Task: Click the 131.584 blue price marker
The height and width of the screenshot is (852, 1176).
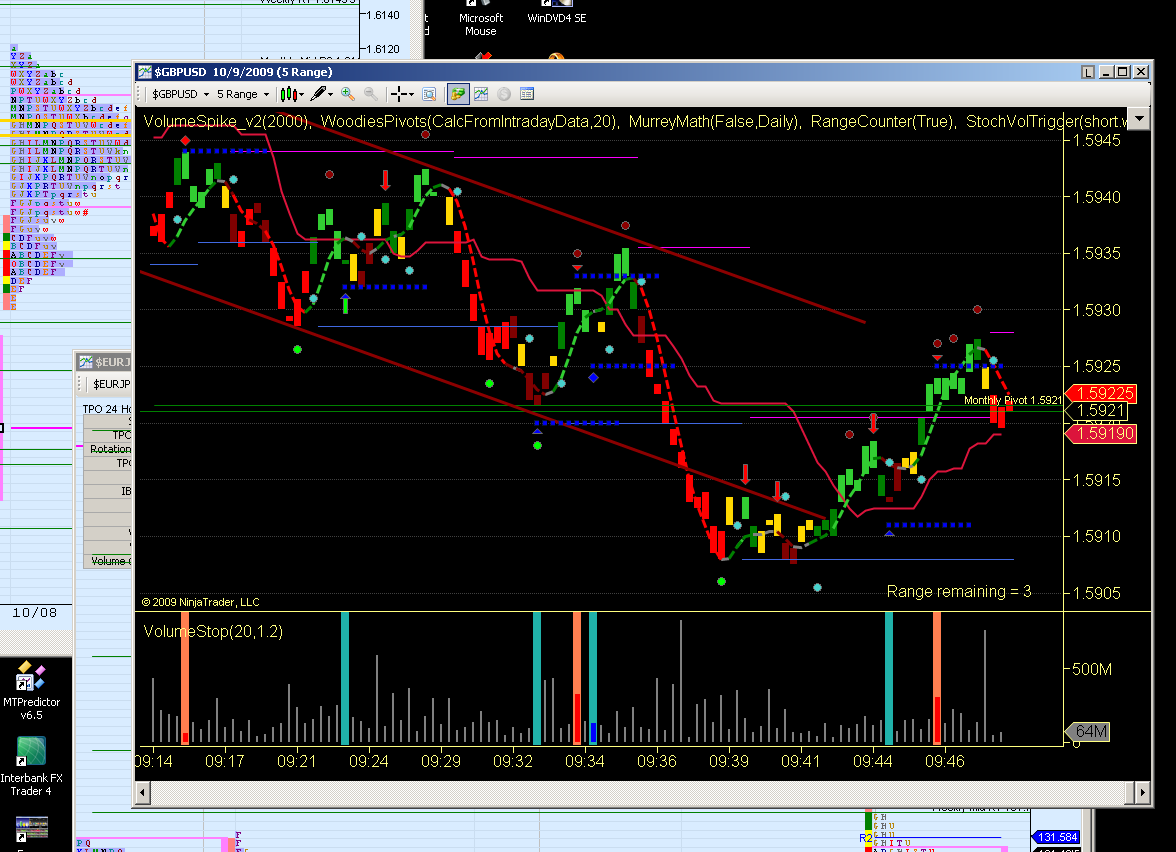Action: click(1057, 837)
